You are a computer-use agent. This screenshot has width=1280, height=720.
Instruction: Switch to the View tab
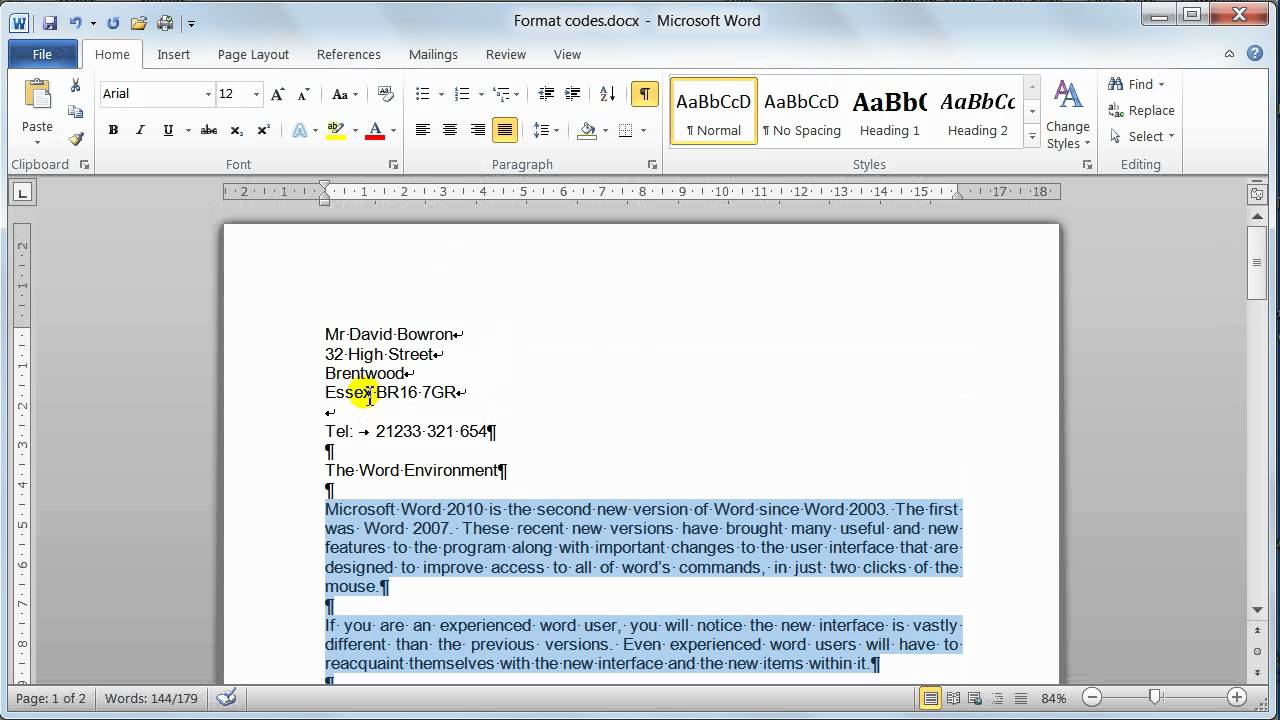567,54
